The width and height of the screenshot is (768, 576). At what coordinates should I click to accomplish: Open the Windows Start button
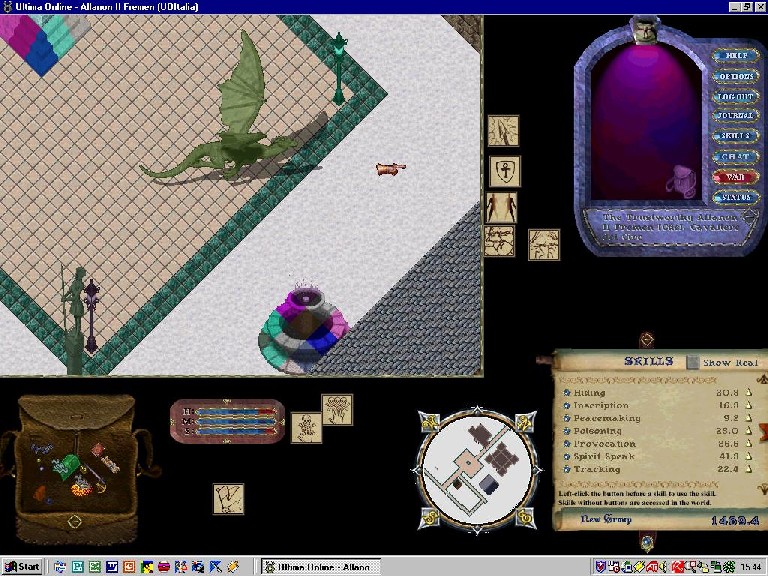click(22, 567)
